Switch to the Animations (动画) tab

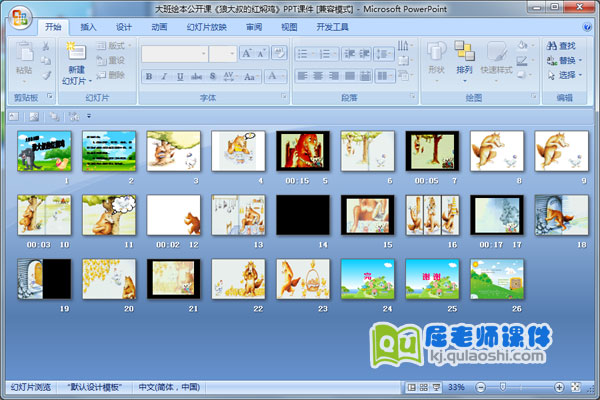click(158, 27)
